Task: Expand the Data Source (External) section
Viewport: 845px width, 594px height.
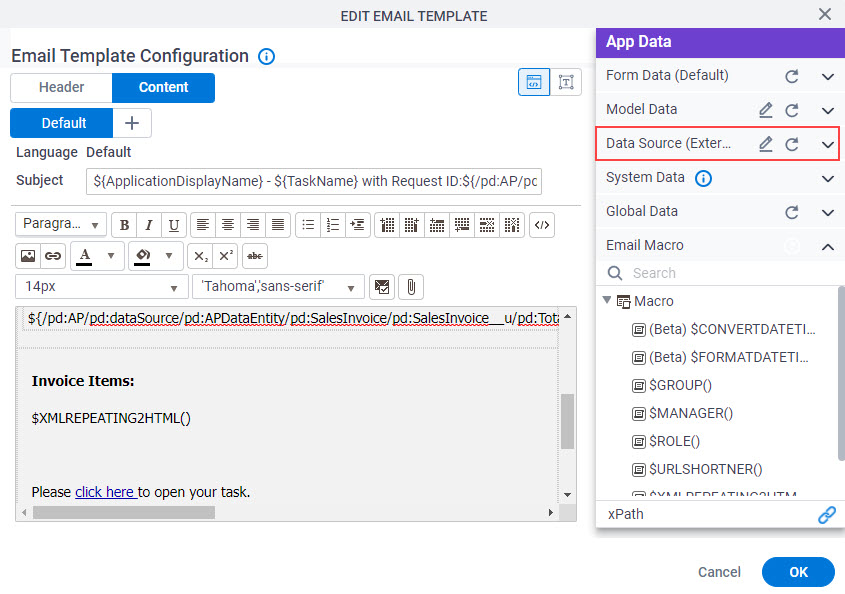Action: 828,144
